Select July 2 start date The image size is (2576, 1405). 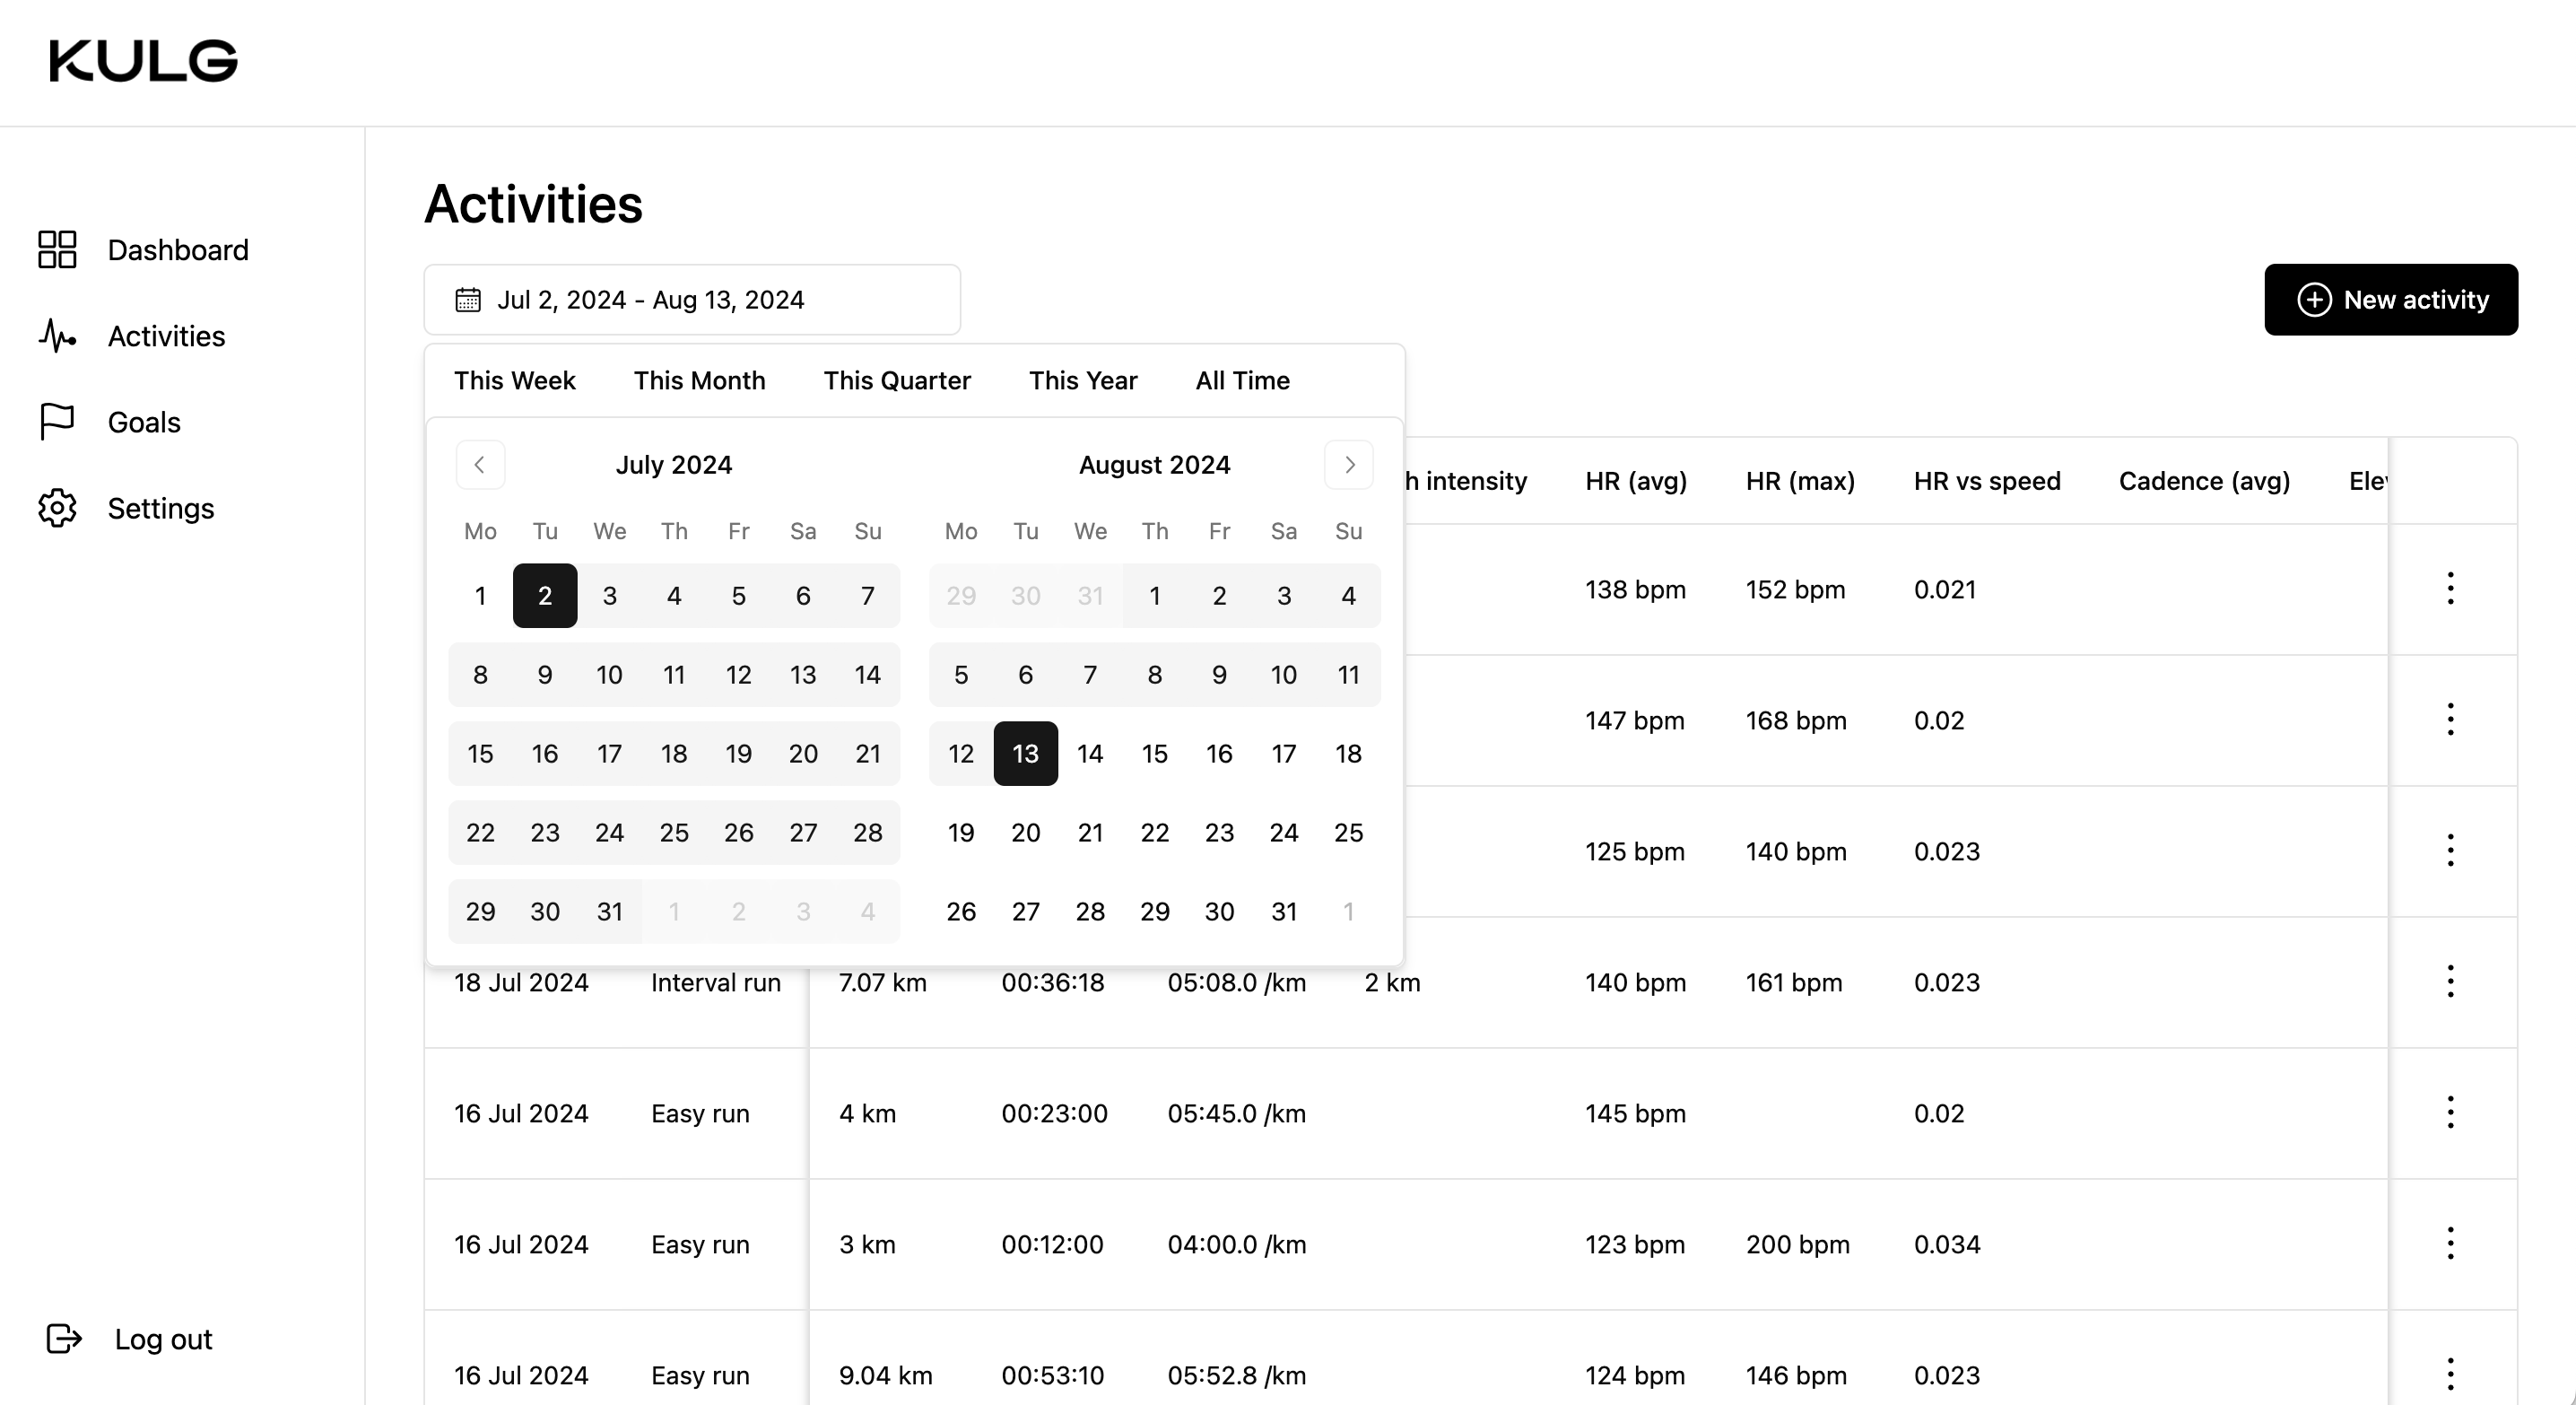click(545, 596)
